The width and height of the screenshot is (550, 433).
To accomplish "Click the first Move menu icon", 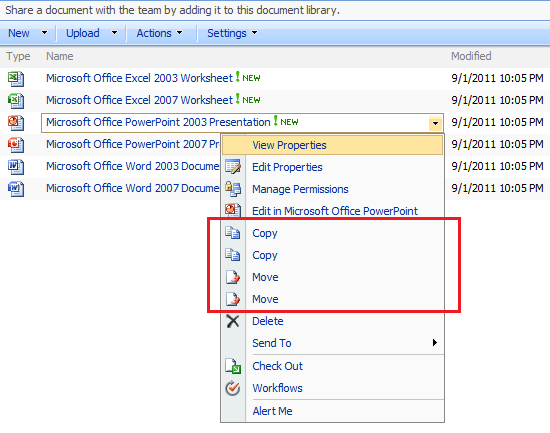I will click(233, 277).
